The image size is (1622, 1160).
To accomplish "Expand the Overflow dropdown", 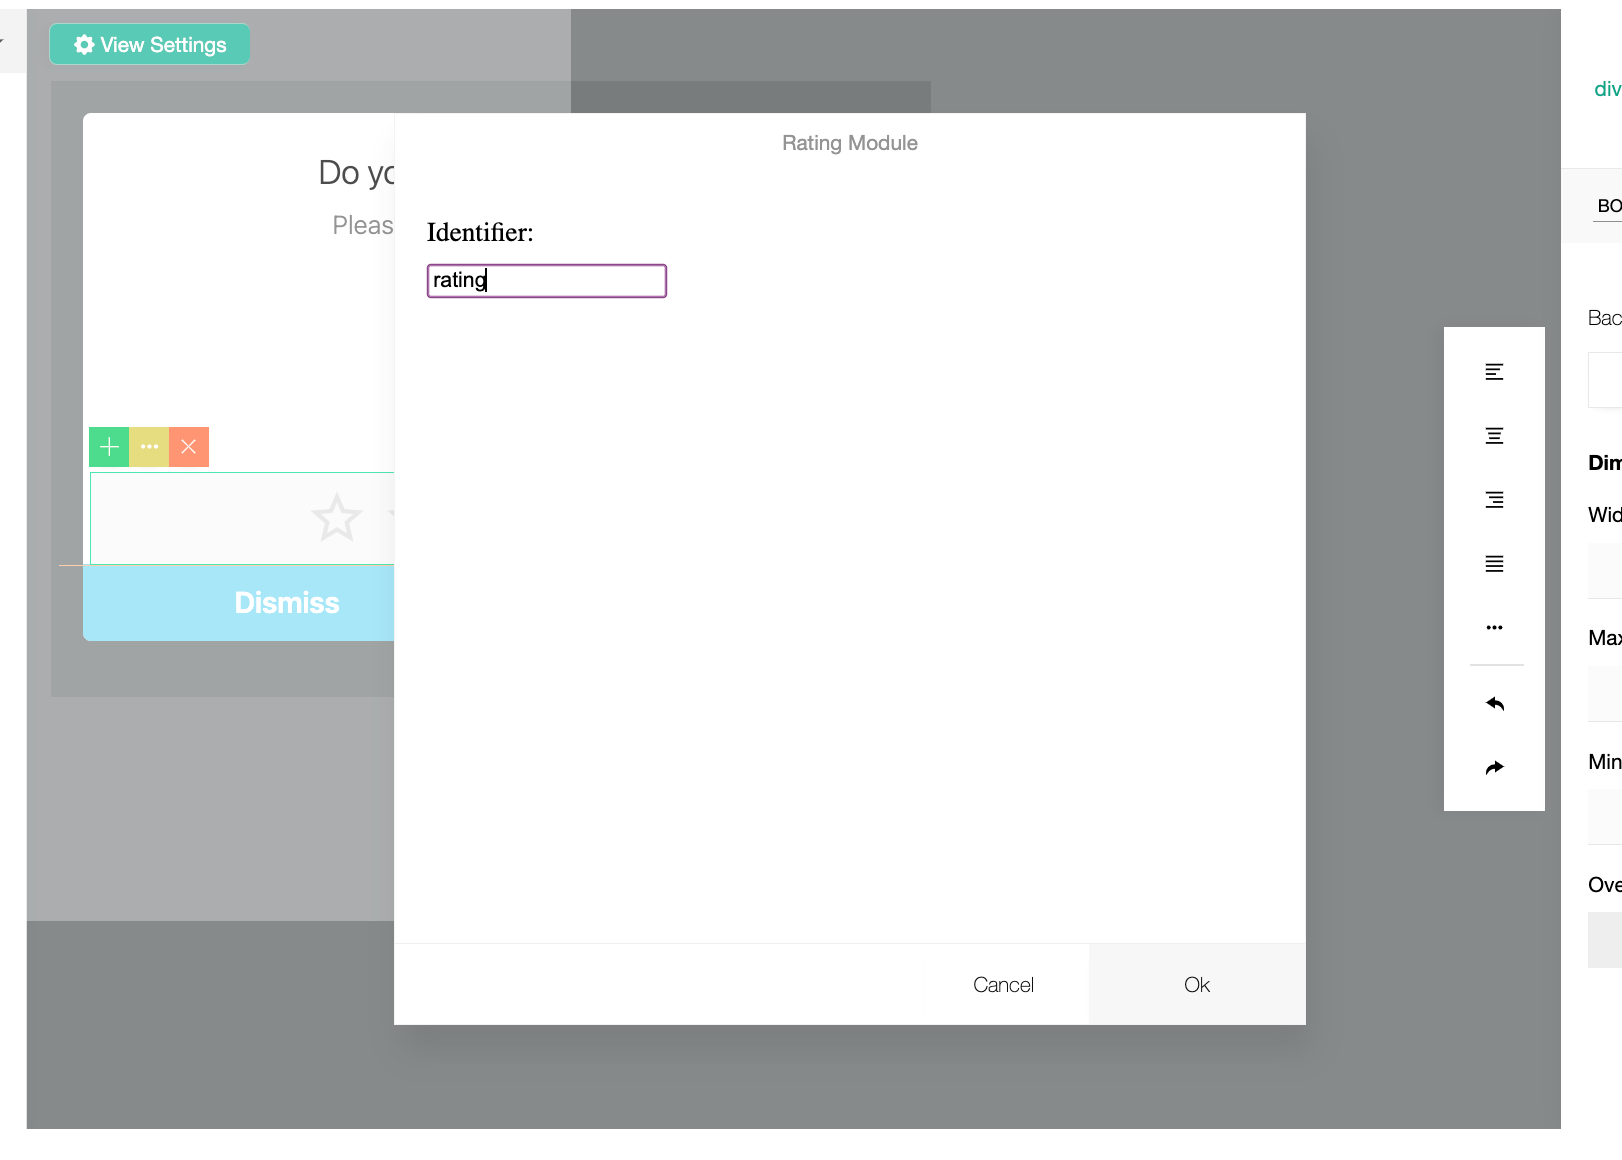I will coord(1605,940).
